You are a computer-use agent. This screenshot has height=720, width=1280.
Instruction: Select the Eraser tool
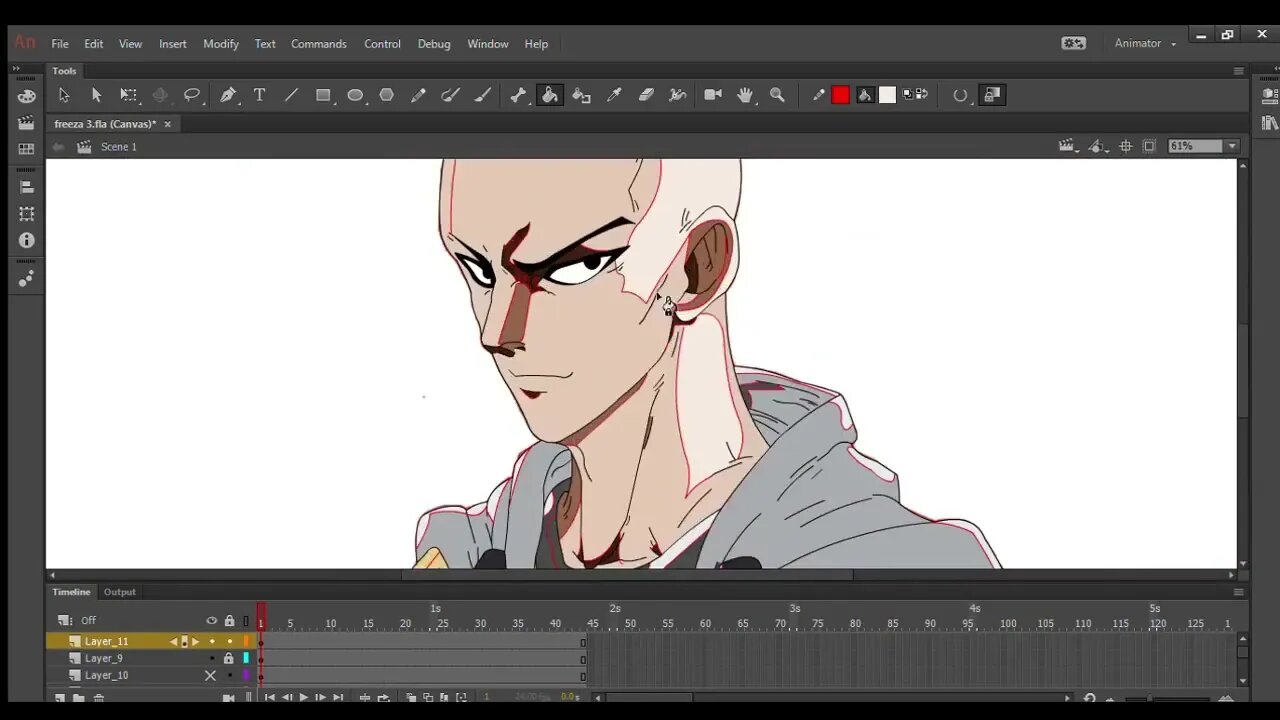point(646,95)
